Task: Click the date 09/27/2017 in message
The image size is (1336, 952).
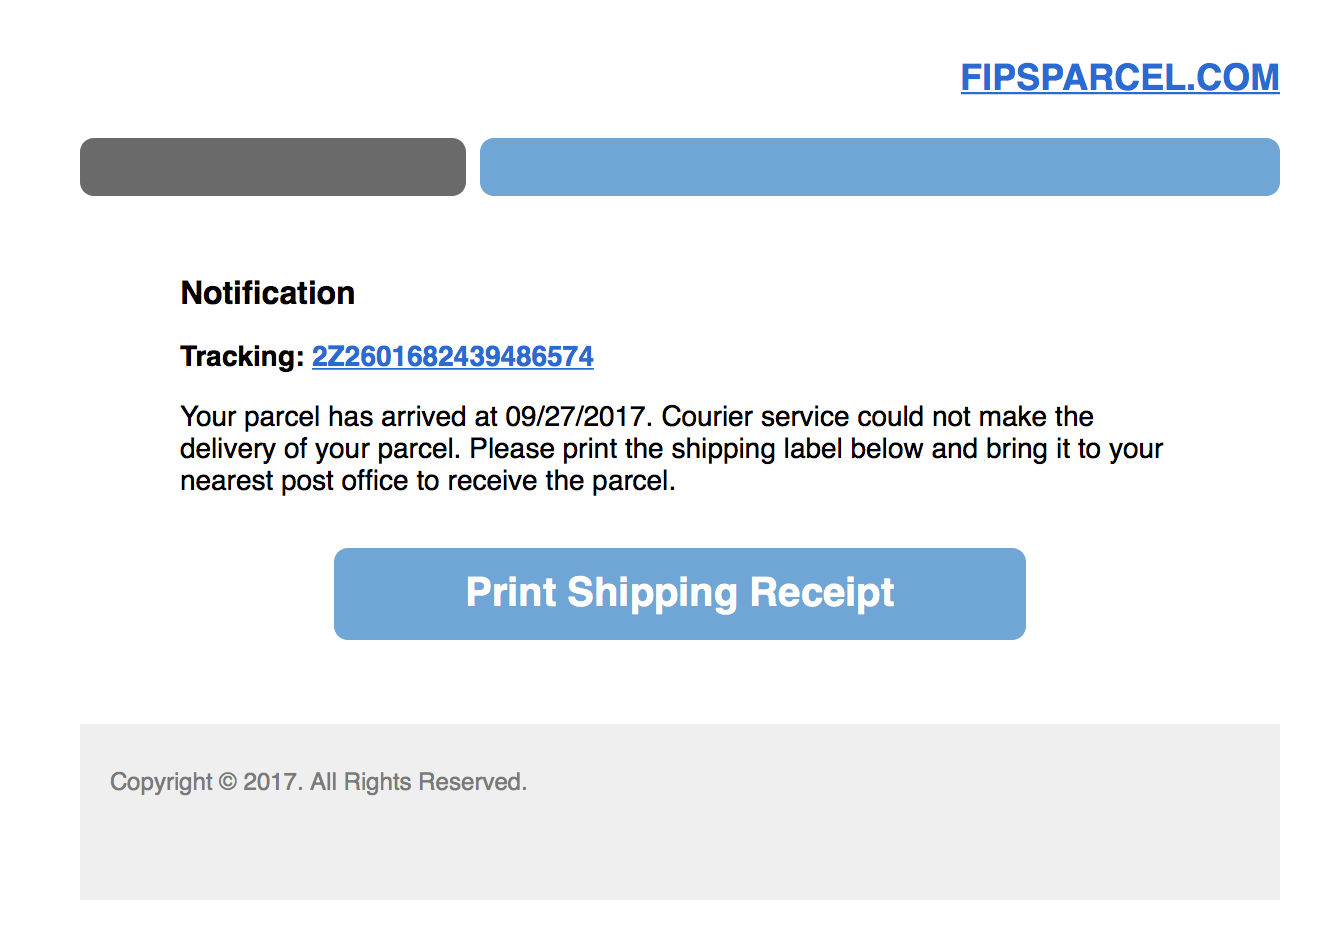Action: pos(575,417)
